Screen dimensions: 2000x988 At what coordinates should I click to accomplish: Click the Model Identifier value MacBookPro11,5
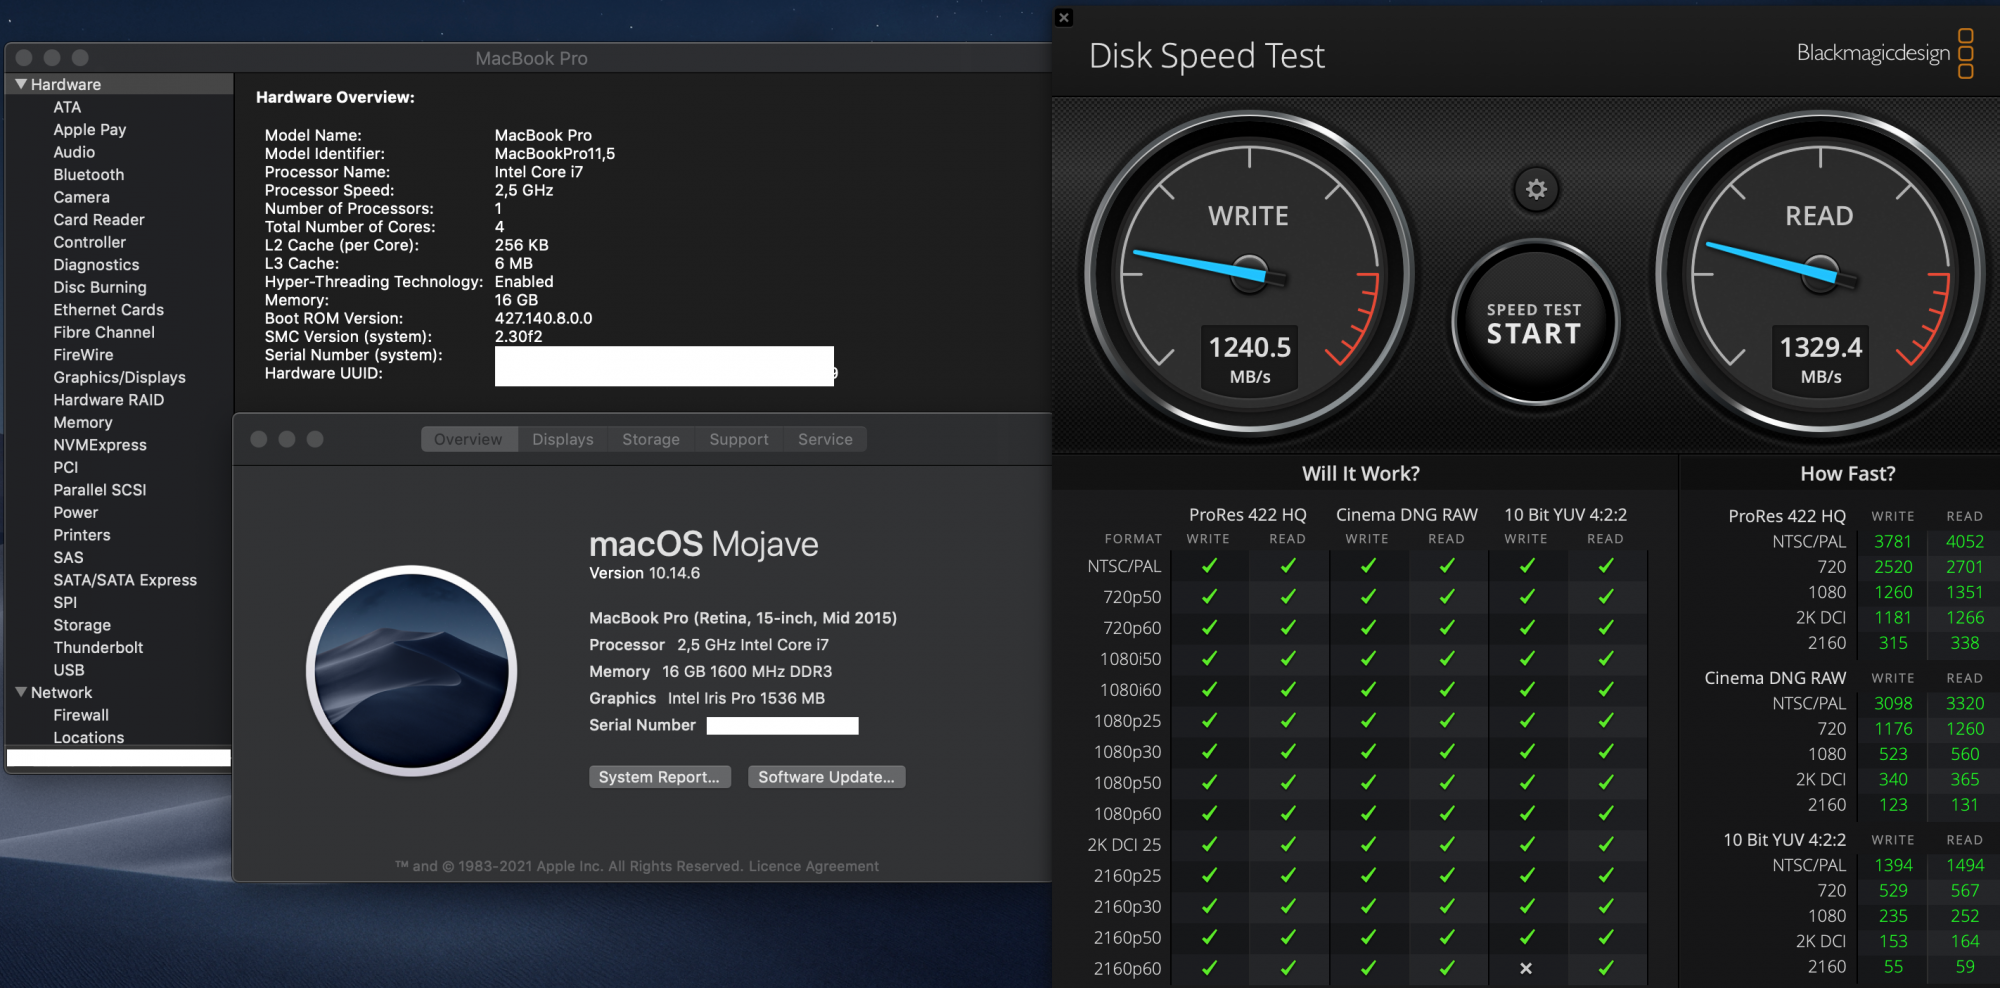point(554,153)
